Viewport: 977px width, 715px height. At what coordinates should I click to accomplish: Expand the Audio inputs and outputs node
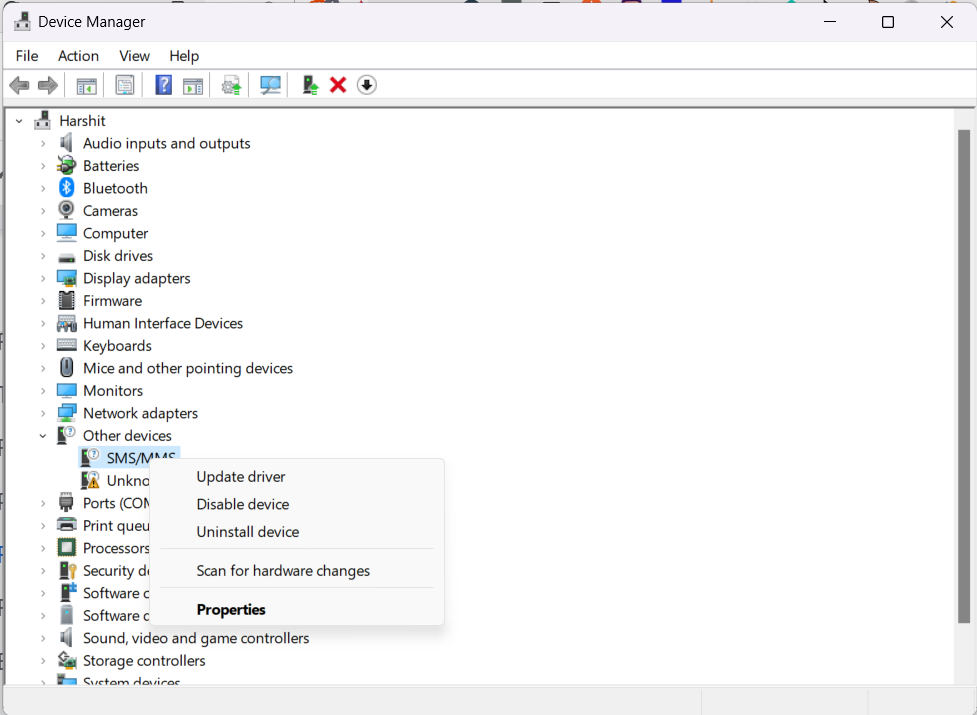pos(43,143)
